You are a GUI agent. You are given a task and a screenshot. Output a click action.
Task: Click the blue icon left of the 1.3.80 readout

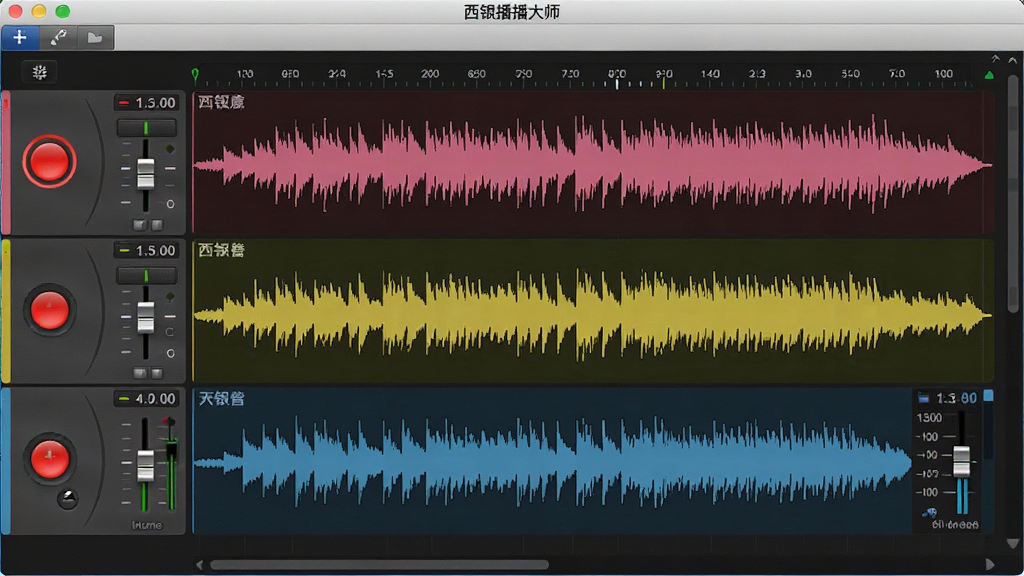923,398
